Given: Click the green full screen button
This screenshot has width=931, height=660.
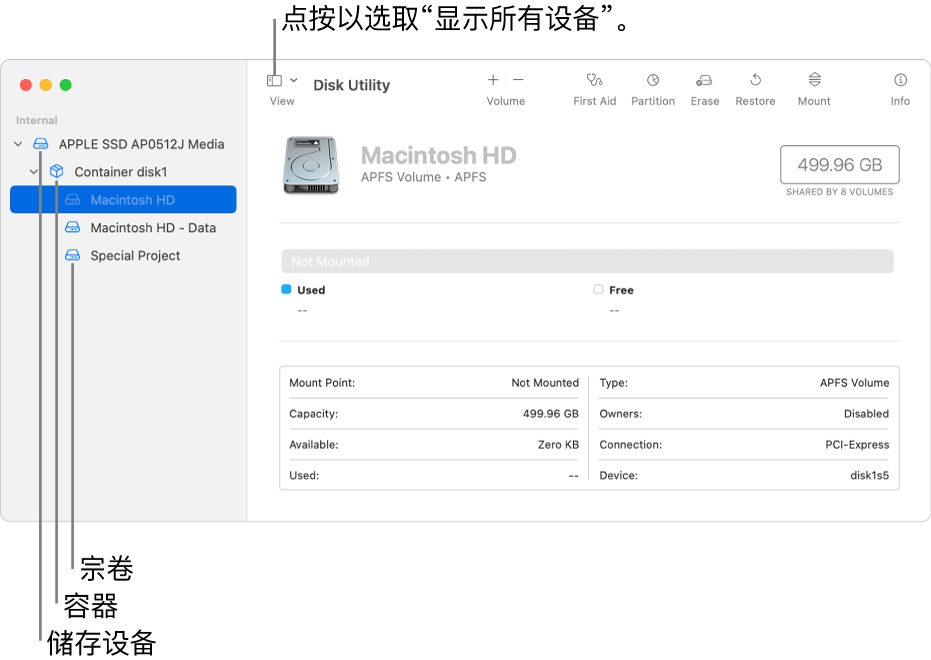Looking at the screenshot, I should (x=66, y=85).
